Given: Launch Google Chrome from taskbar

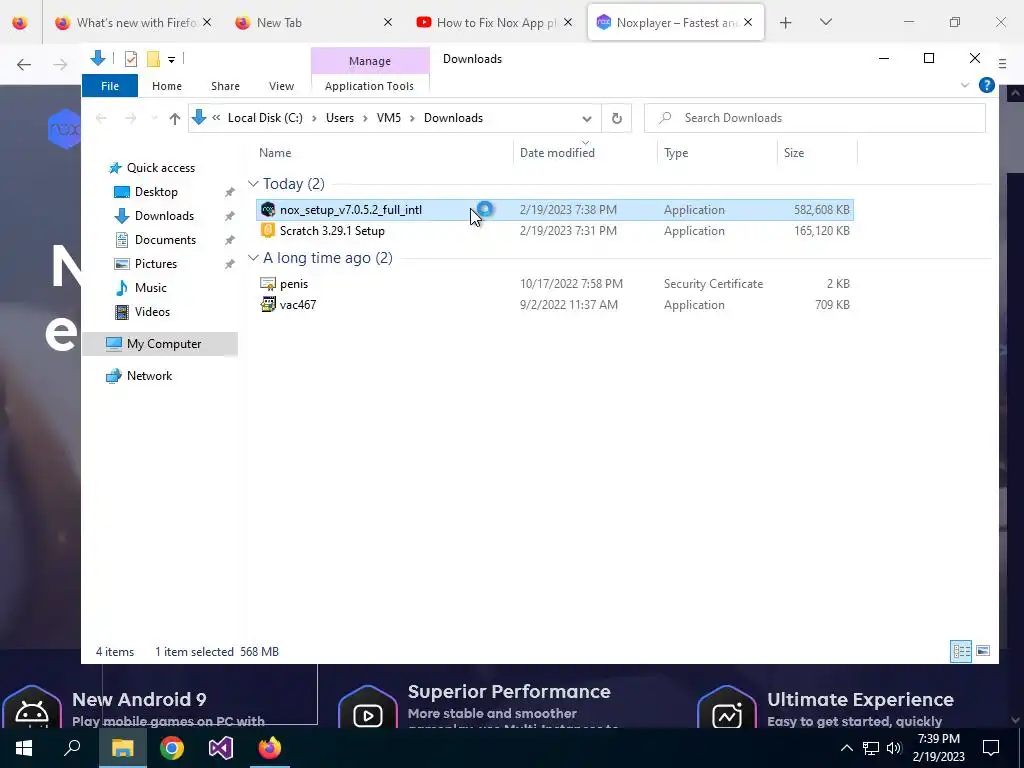Looking at the screenshot, I should [171, 748].
